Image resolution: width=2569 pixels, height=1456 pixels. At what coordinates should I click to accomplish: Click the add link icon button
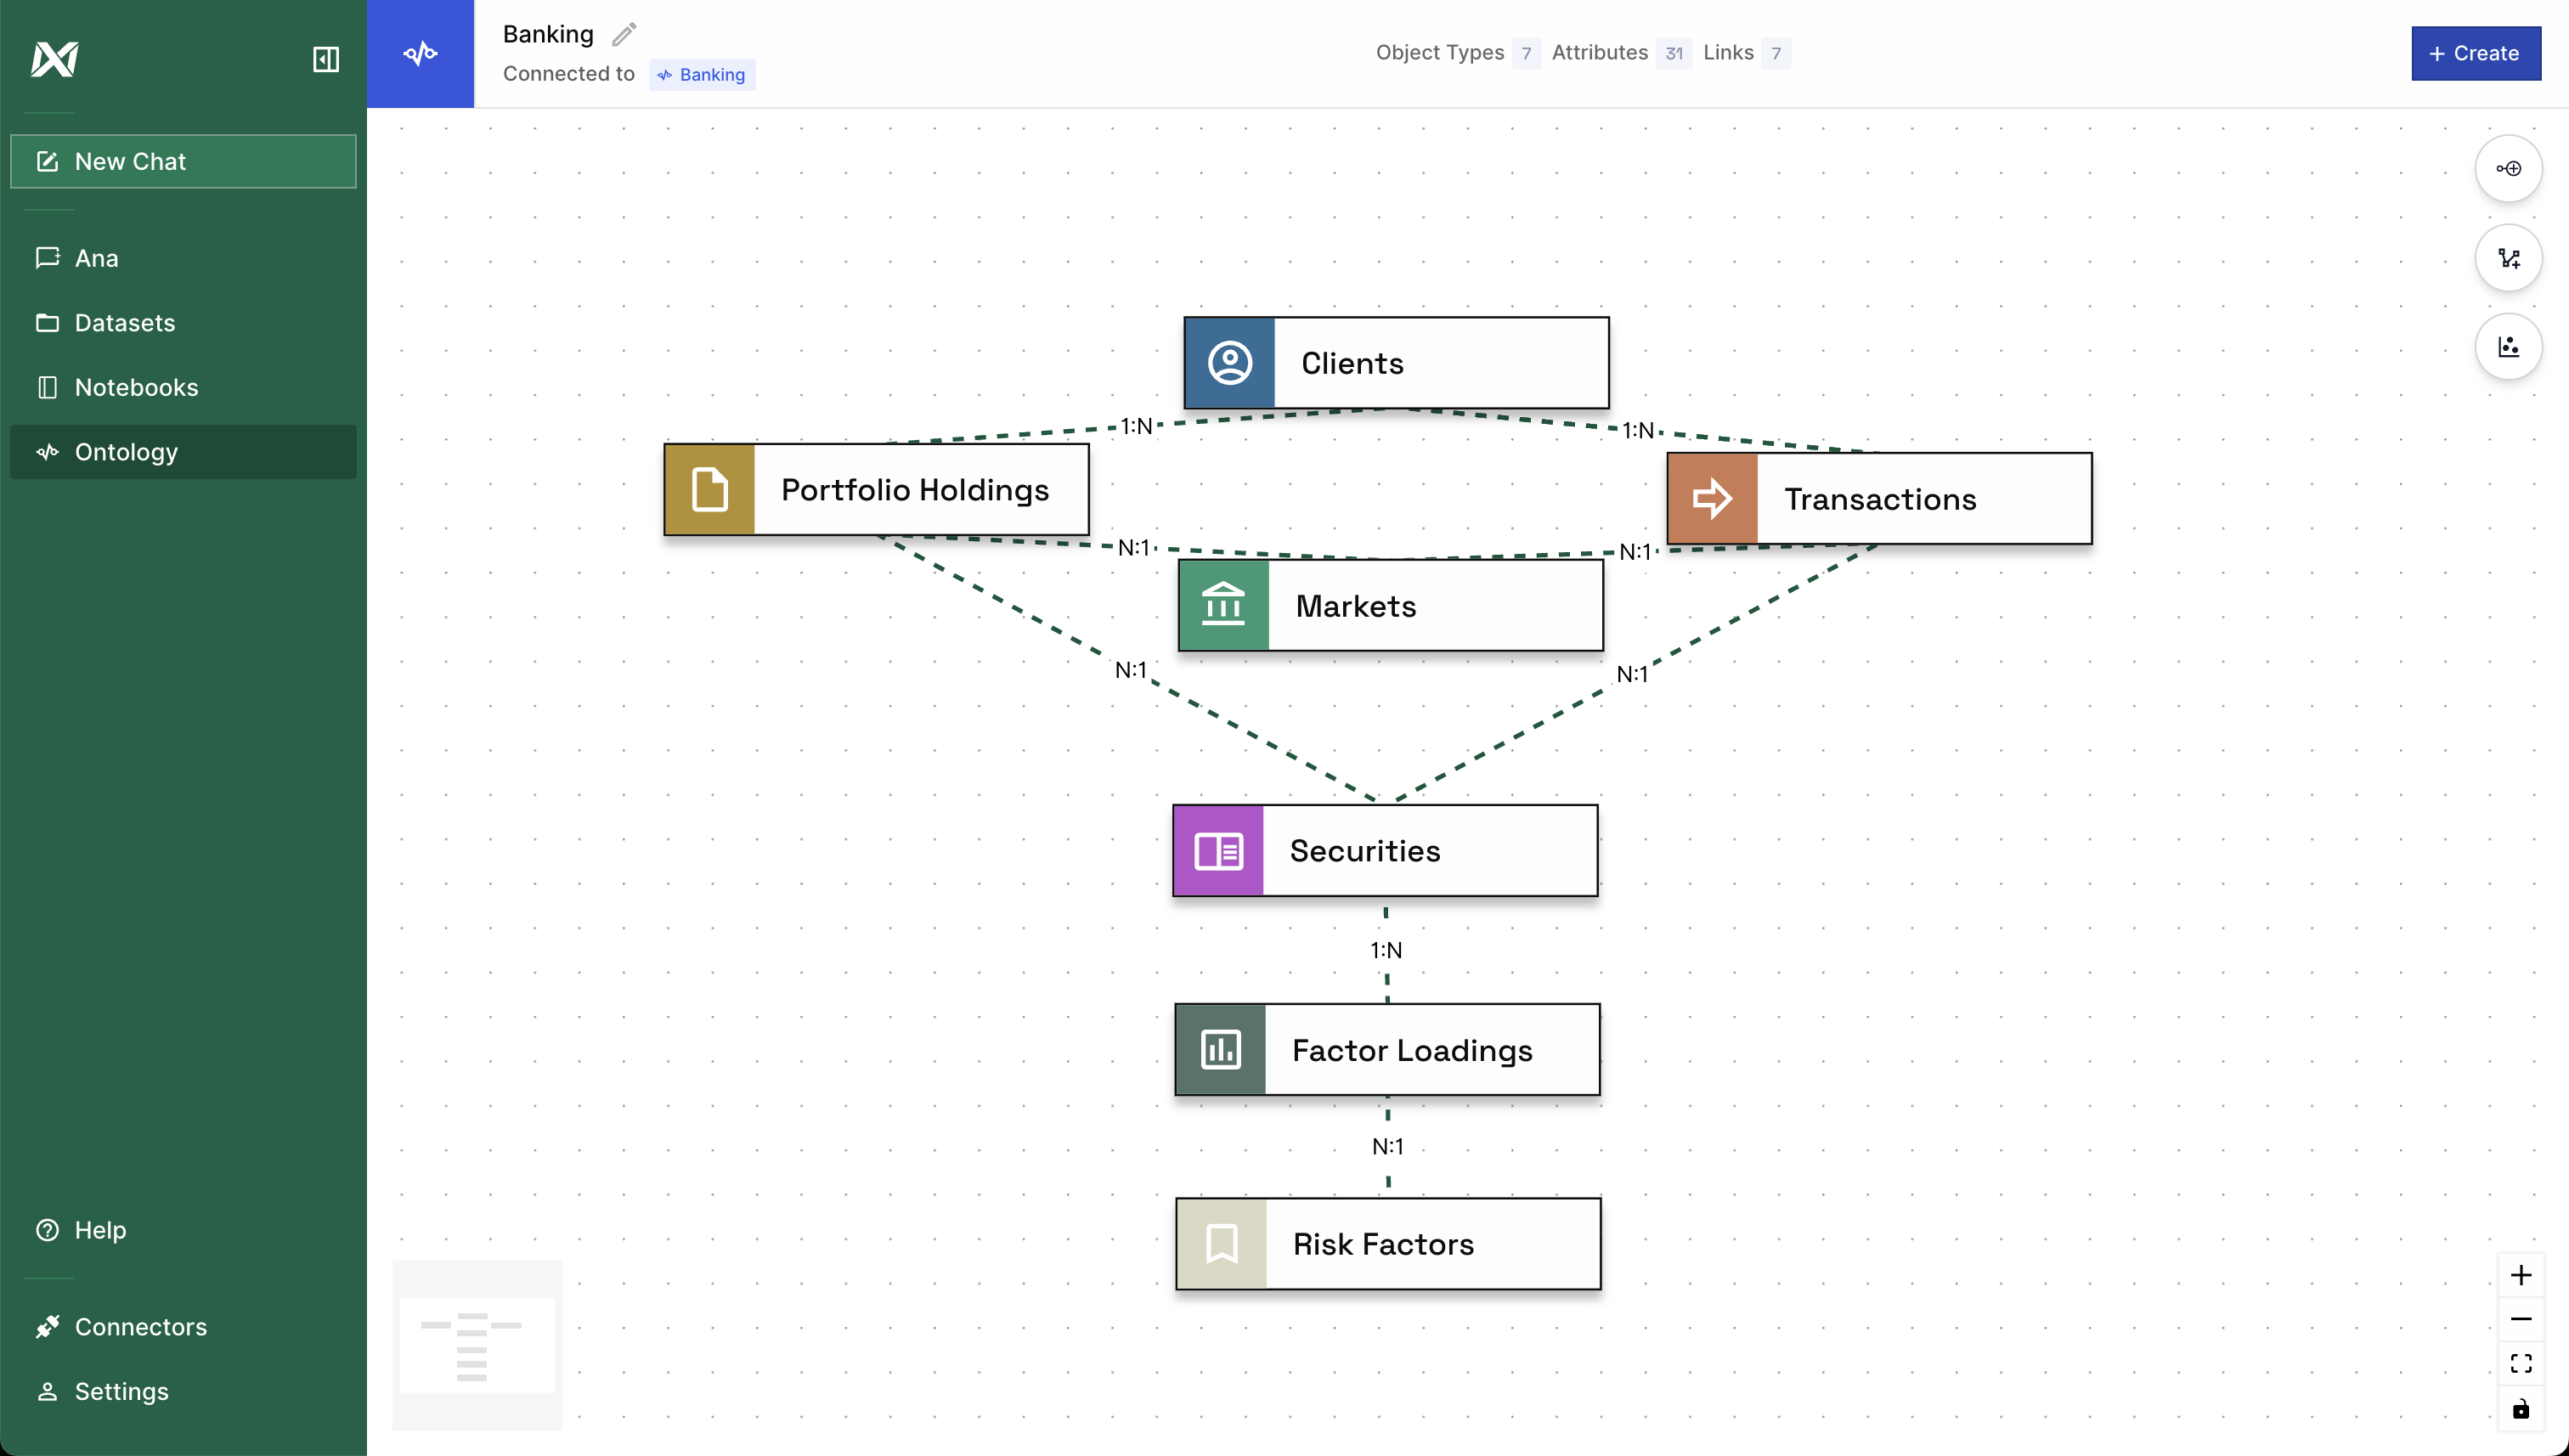click(2508, 169)
